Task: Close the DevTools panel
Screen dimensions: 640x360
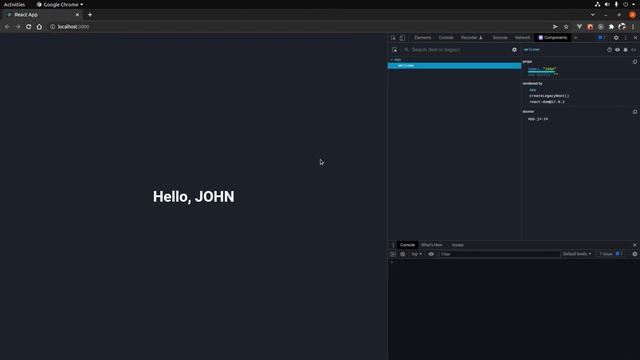Action: click(635, 38)
